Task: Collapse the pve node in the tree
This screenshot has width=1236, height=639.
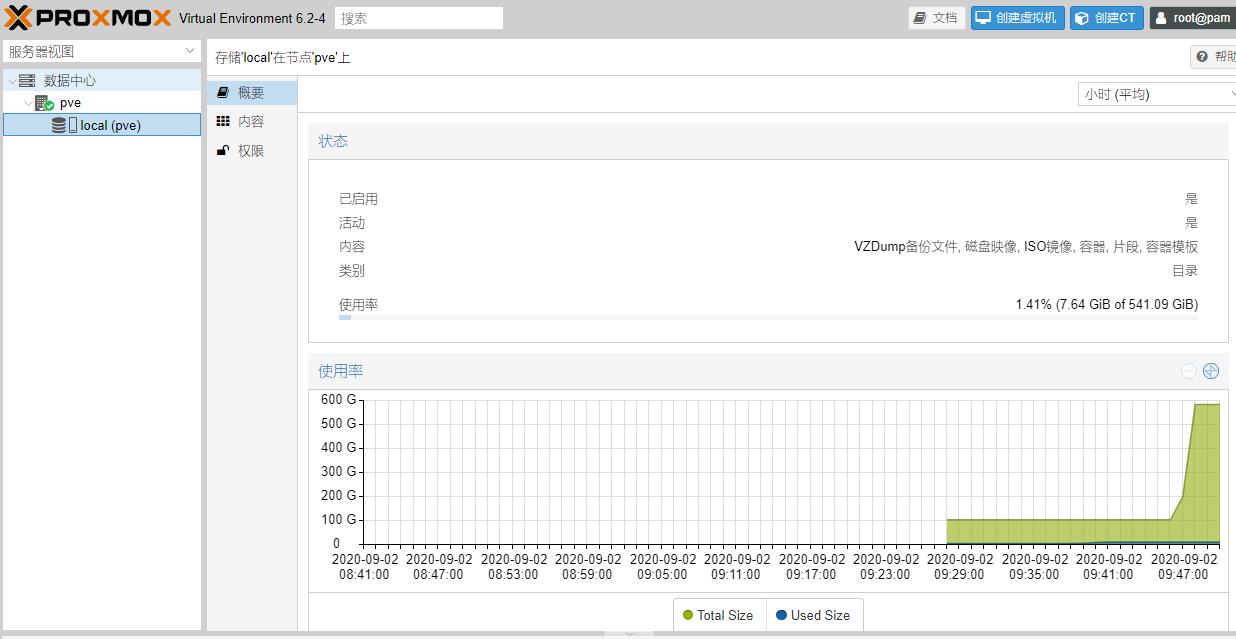Action: pyautogui.click(x=28, y=101)
